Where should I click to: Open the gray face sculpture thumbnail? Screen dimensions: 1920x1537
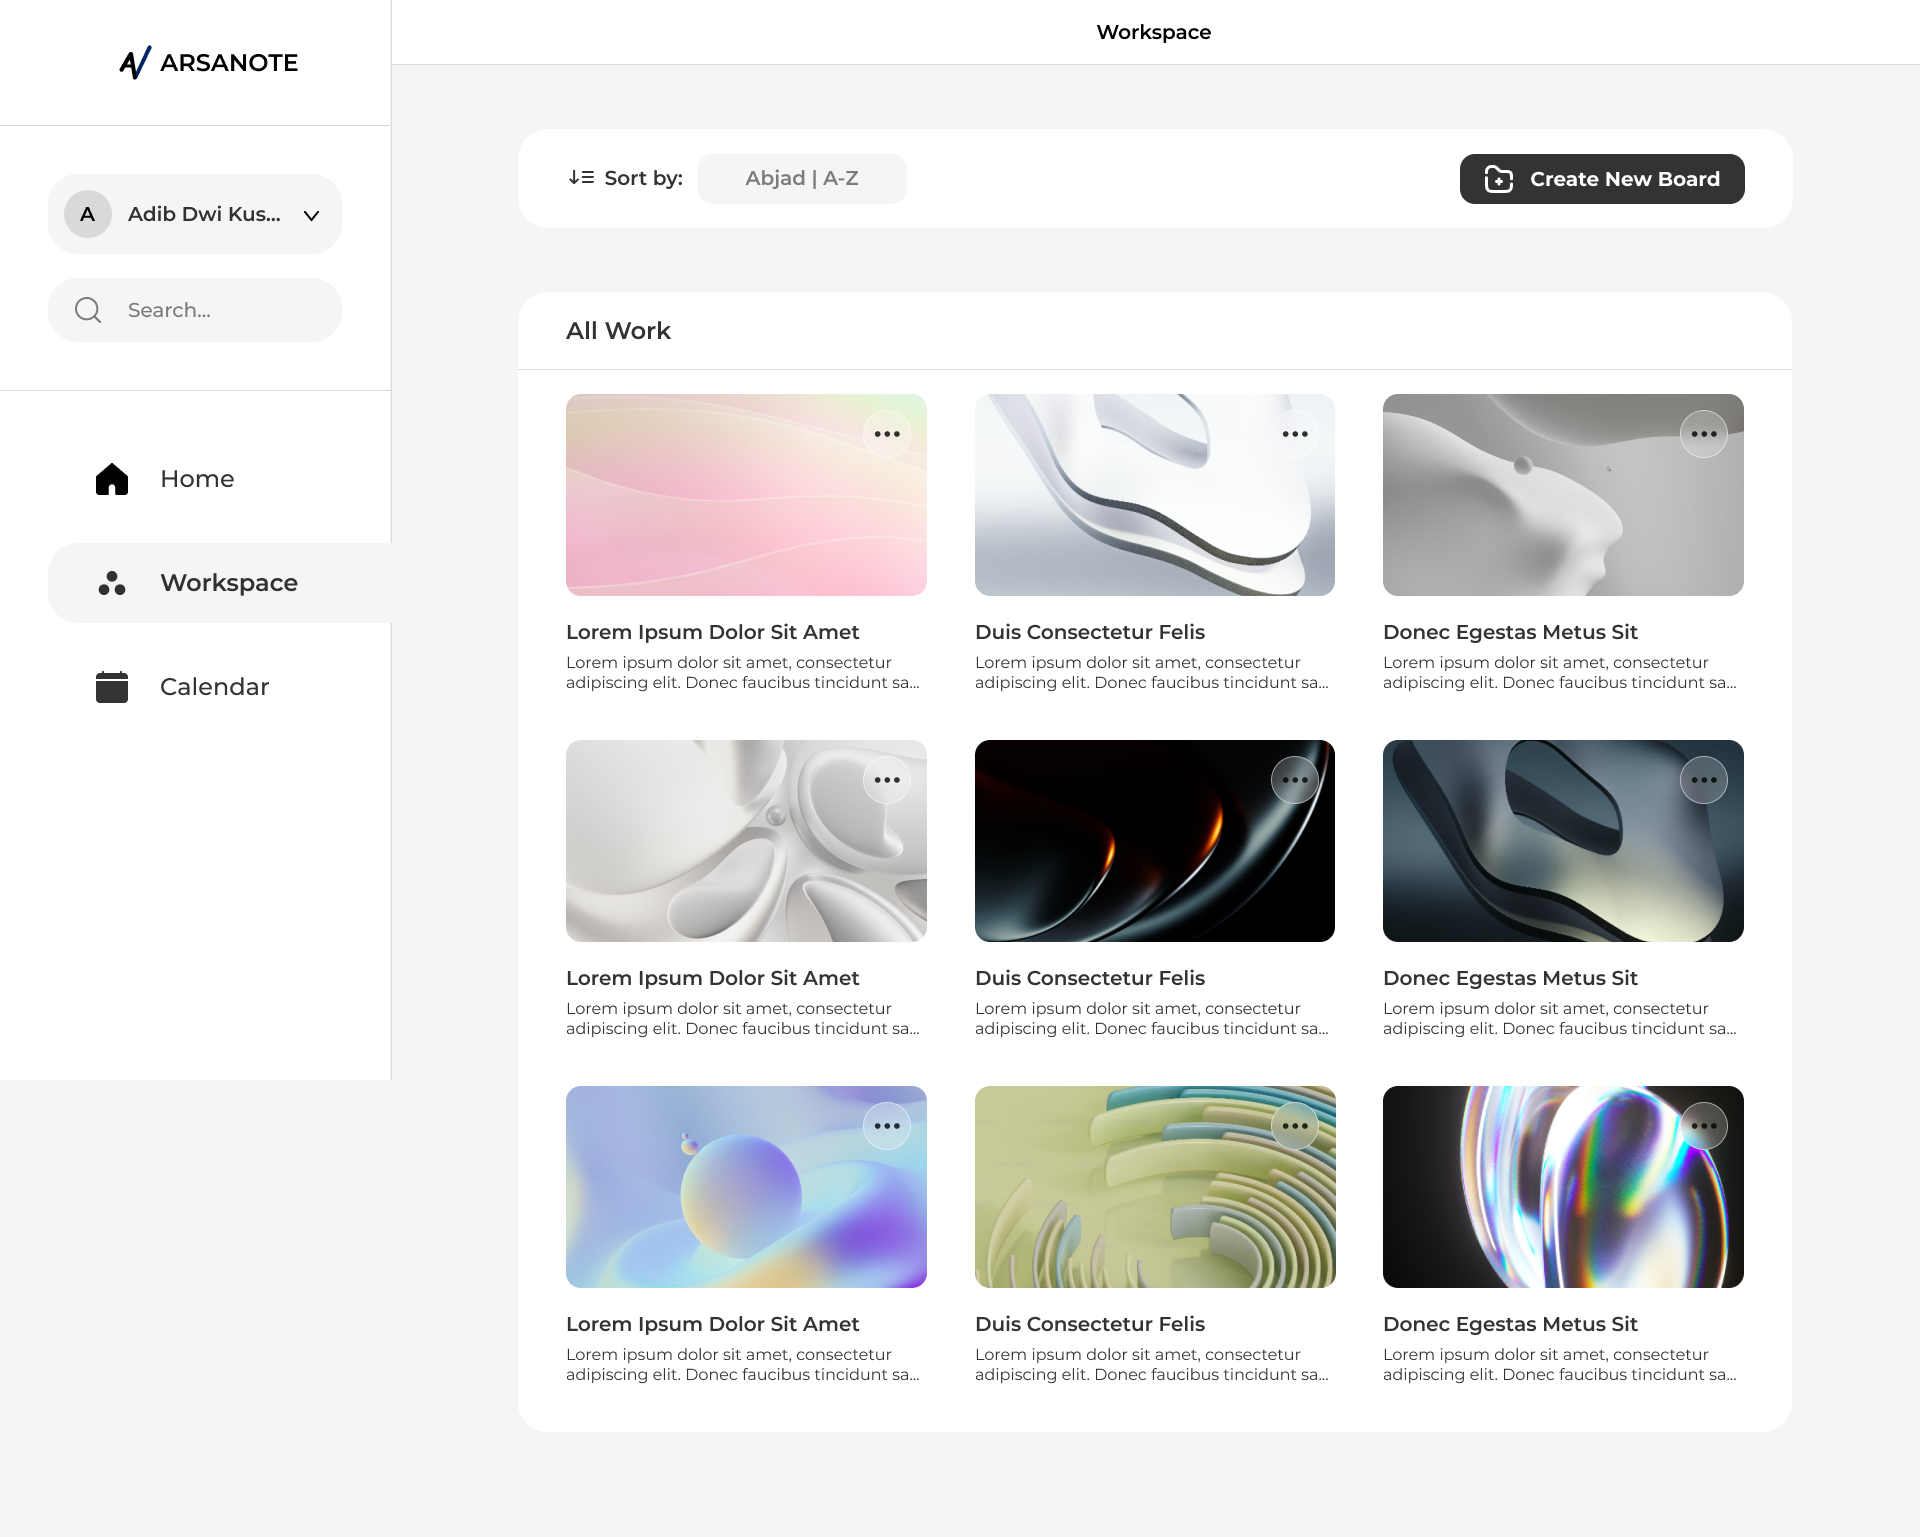pos(1540,510)
